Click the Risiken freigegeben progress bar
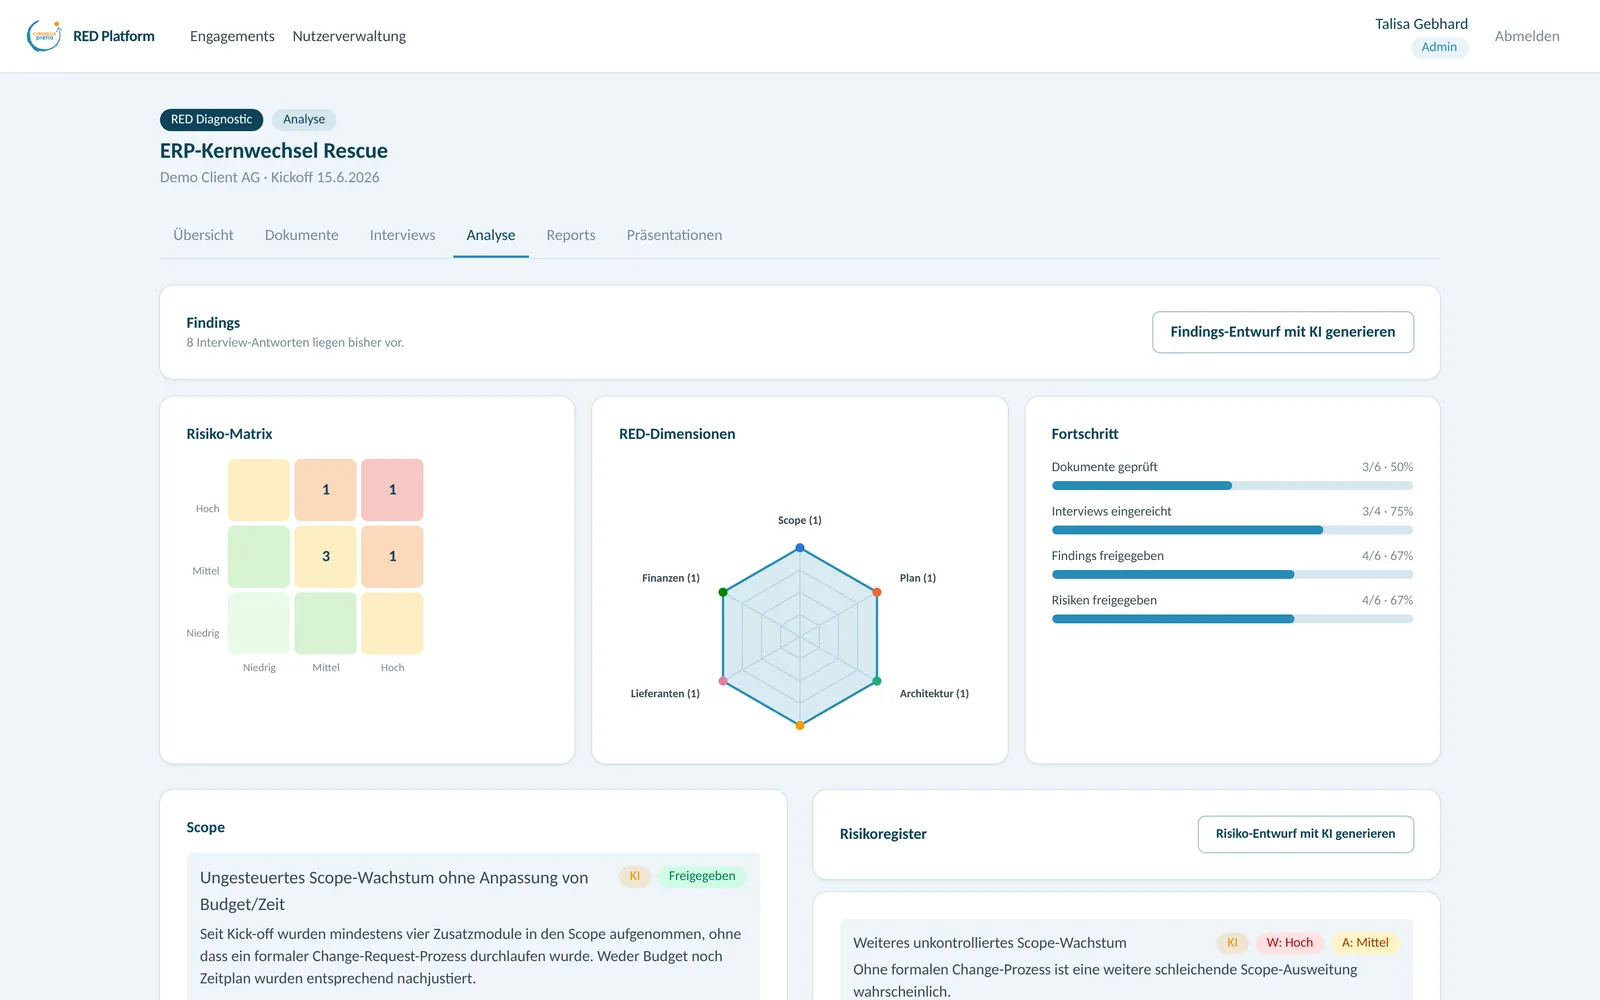This screenshot has width=1600, height=1000. (x=1232, y=619)
